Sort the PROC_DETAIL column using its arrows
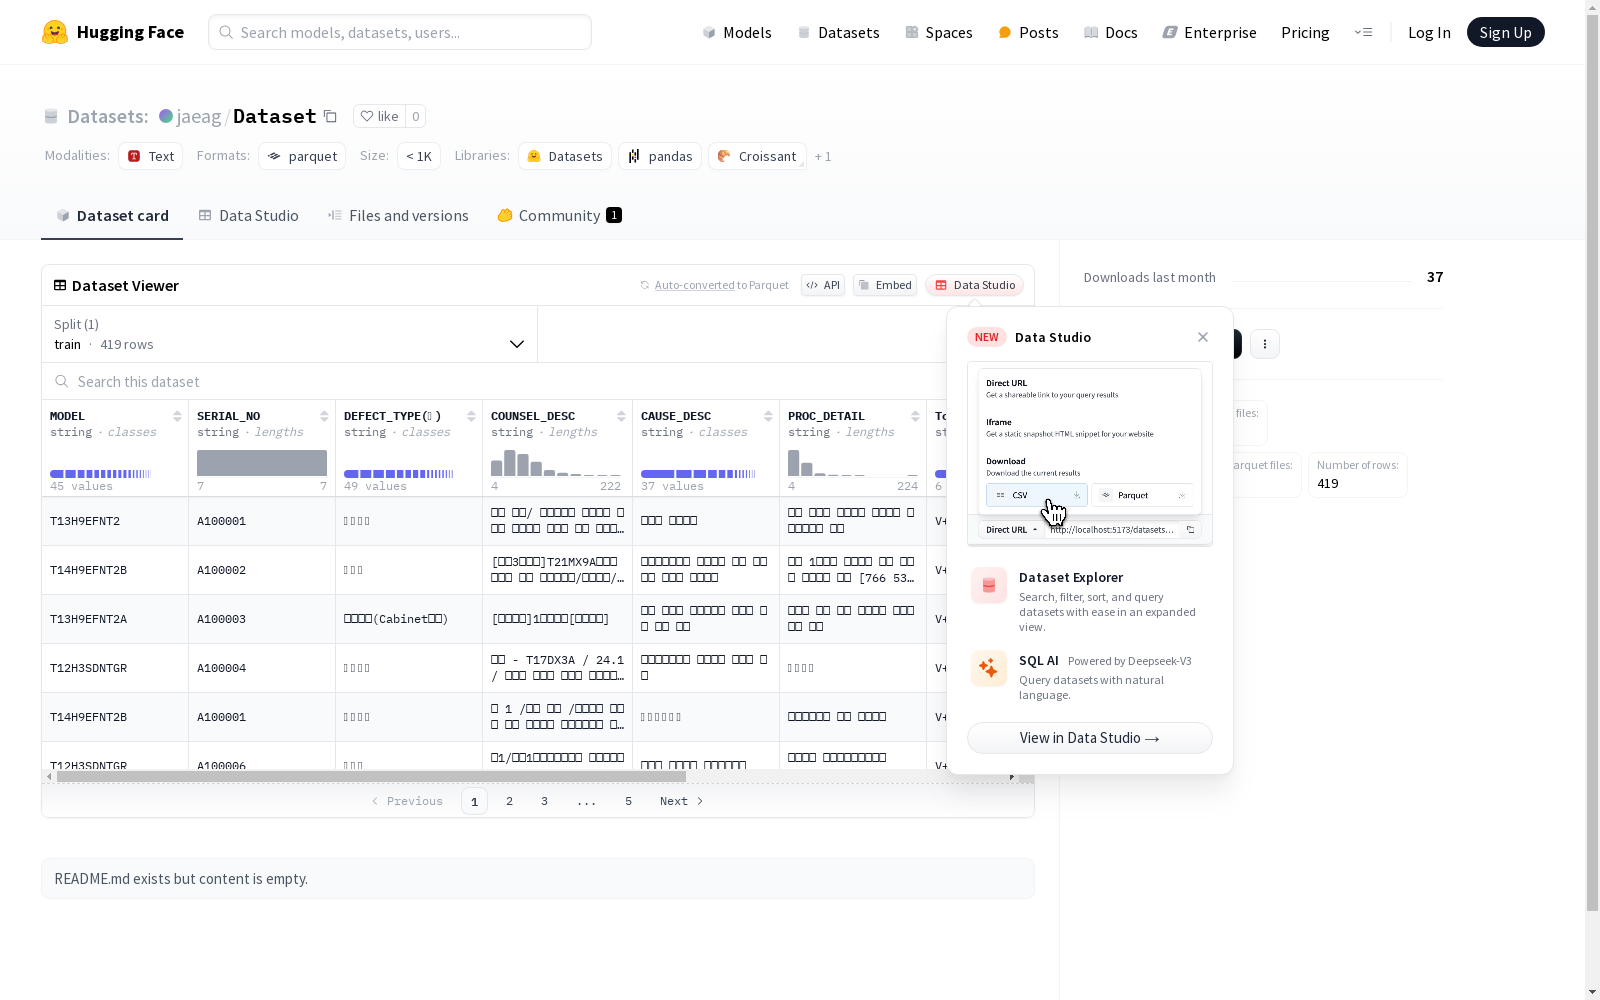The height and width of the screenshot is (1000, 1600). (x=915, y=416)
